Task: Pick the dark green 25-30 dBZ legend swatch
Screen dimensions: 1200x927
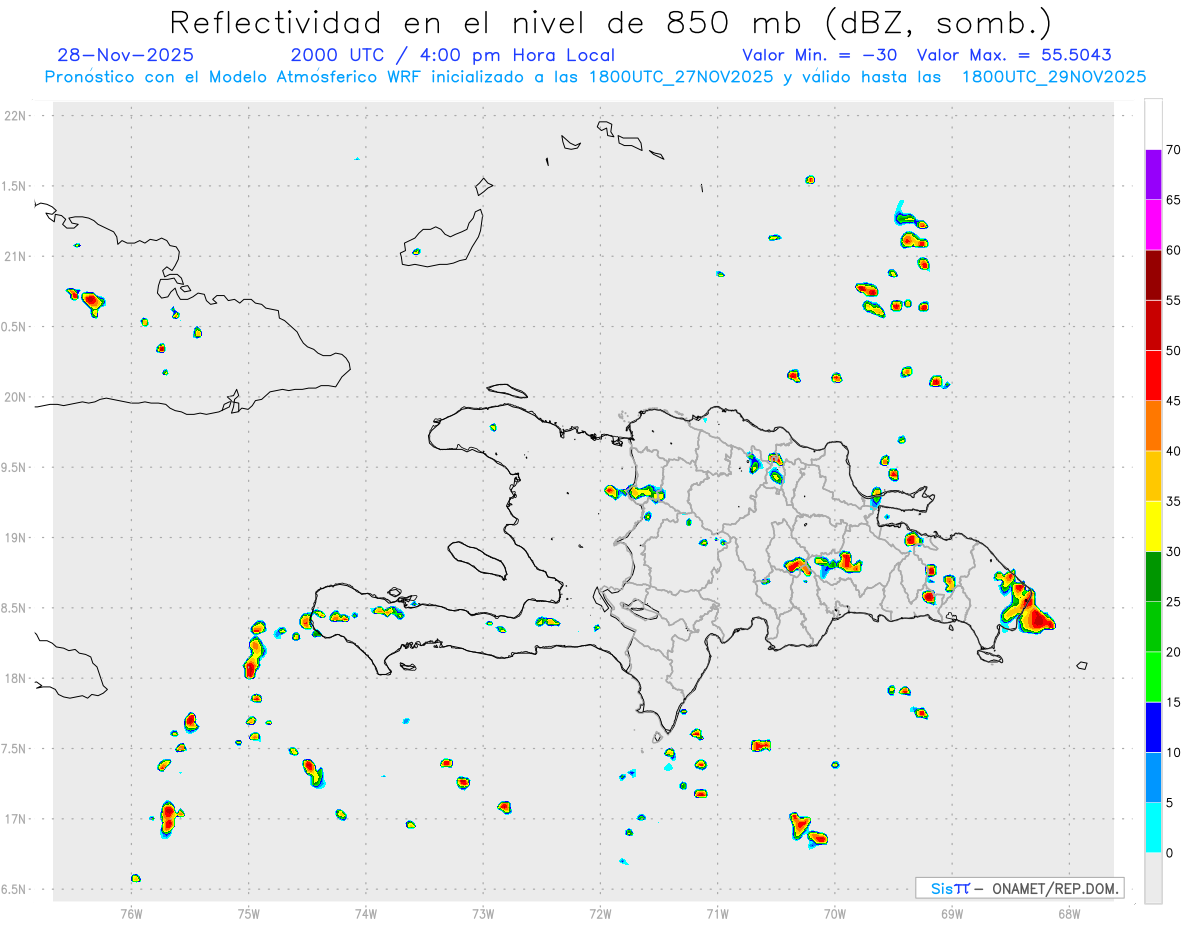Action: tap(1153, 577)
